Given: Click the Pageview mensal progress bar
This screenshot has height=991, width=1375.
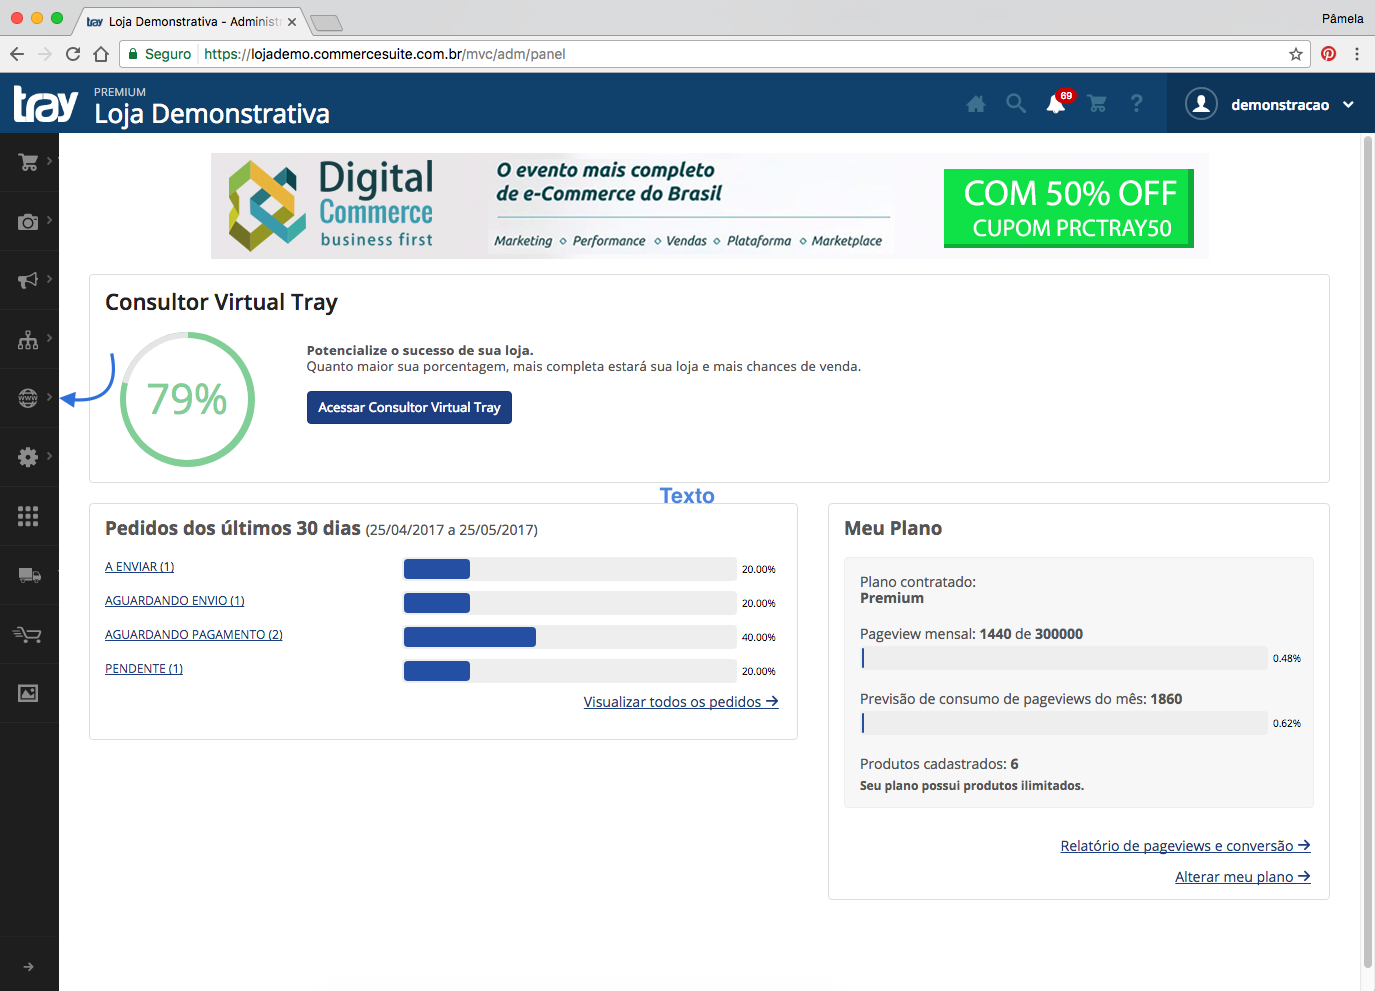Looking at the screenshot, I should pyautogui.click(x=1064, y=658).
